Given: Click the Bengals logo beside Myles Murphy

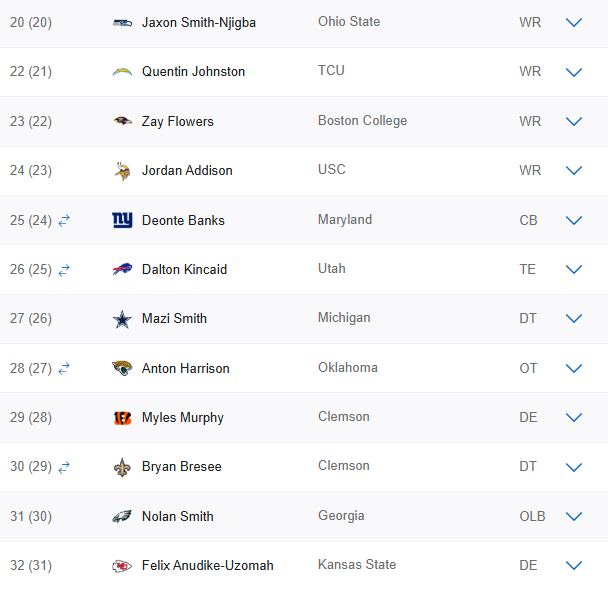Looking at the screenshot, I should (122, 418).
